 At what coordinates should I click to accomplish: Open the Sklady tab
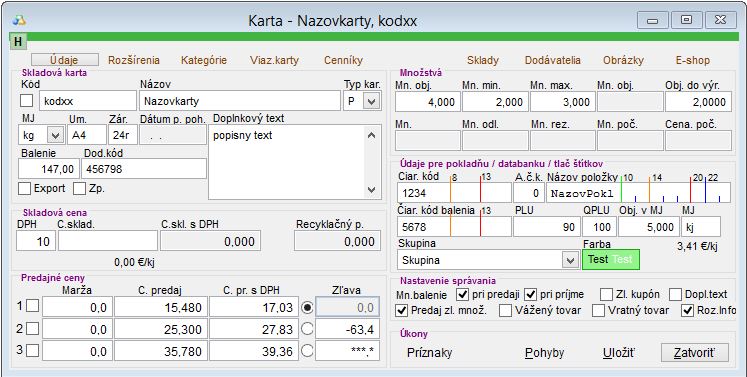[x=483, y=60]
